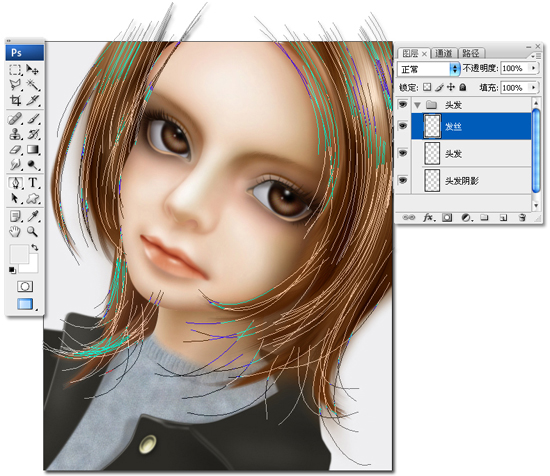Screen dimensions: 550x476
Task: Choose the Crop tool
Action: 15,100
